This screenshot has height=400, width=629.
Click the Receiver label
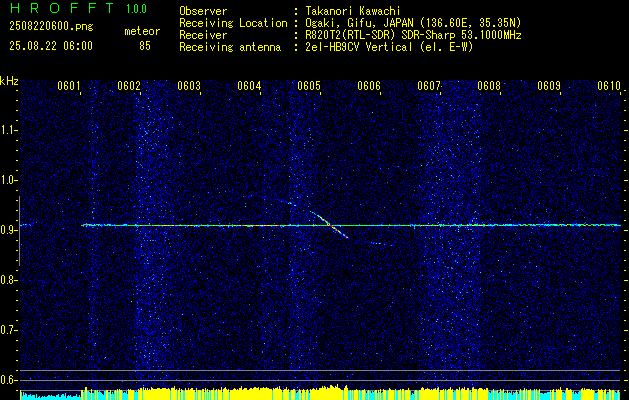click(x=203, y=35)
